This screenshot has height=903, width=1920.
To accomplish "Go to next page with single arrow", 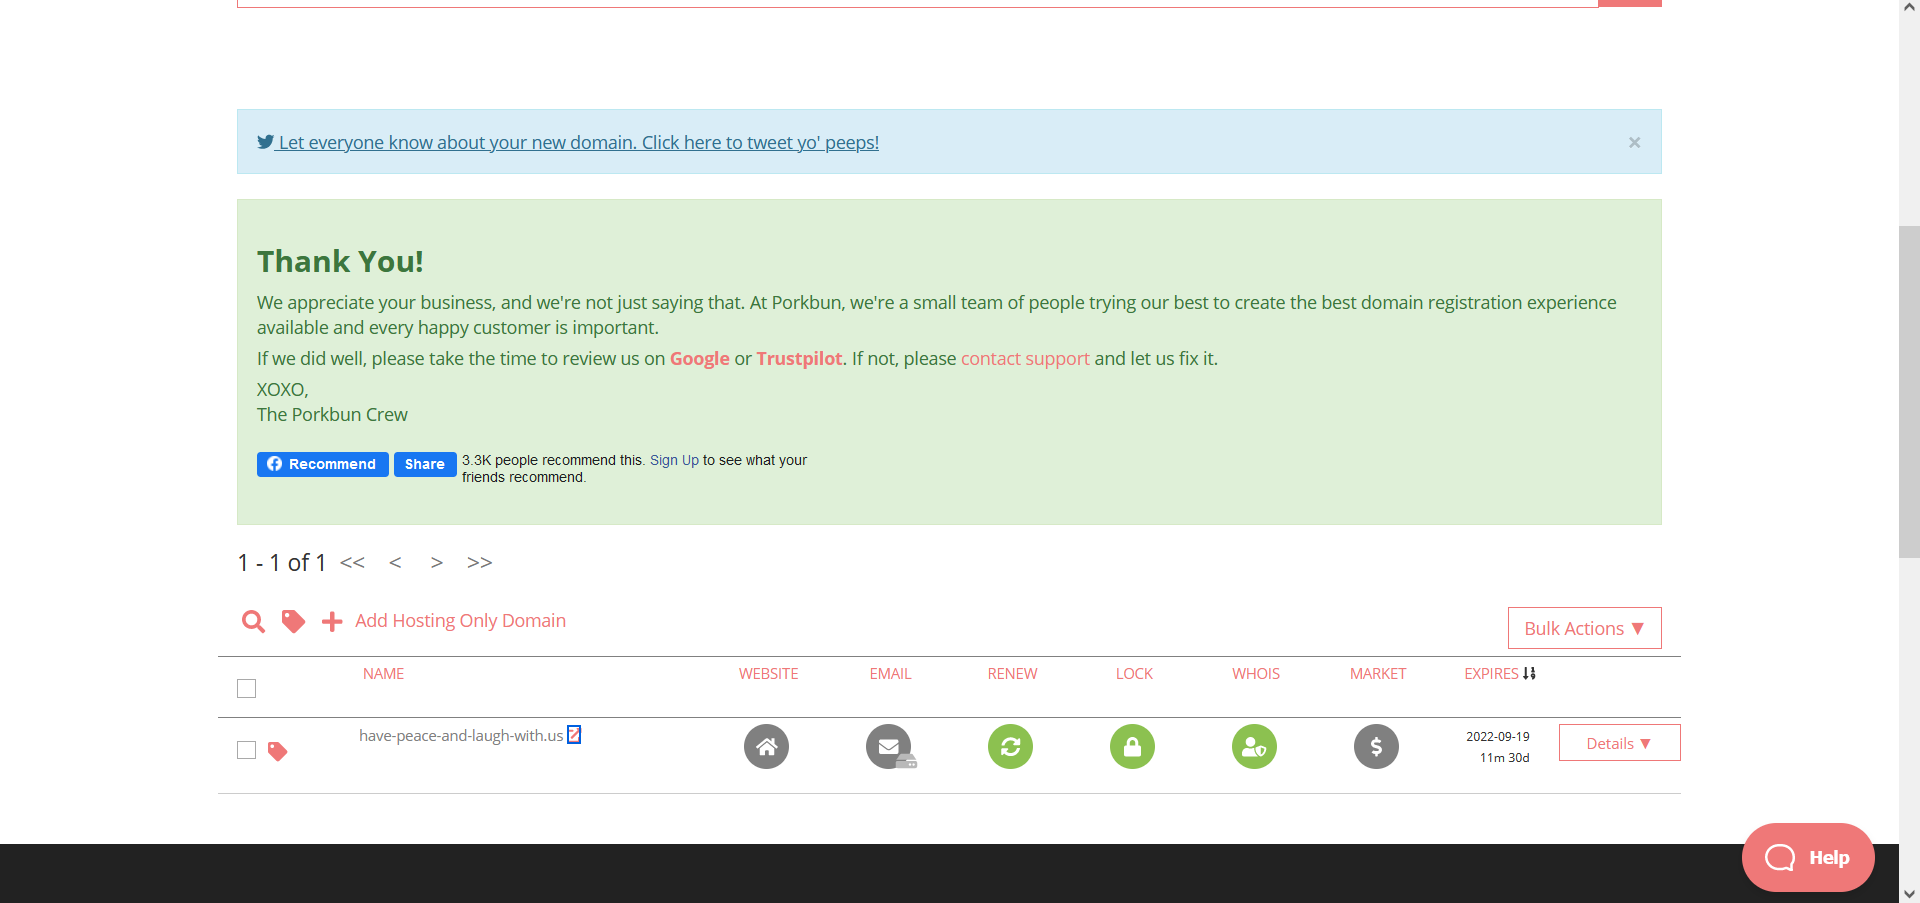I will tap(437, 562).
